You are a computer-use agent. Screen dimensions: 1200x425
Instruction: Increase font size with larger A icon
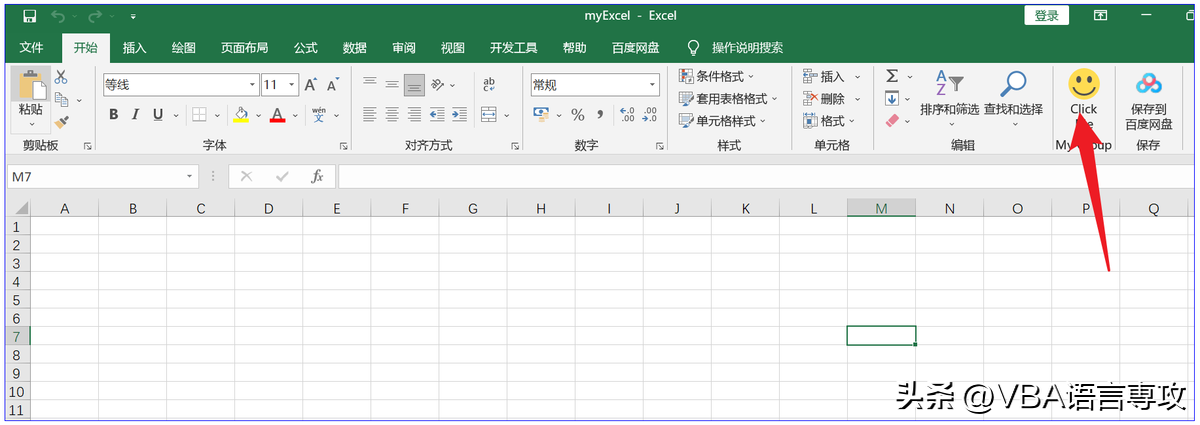pos(311,85)
